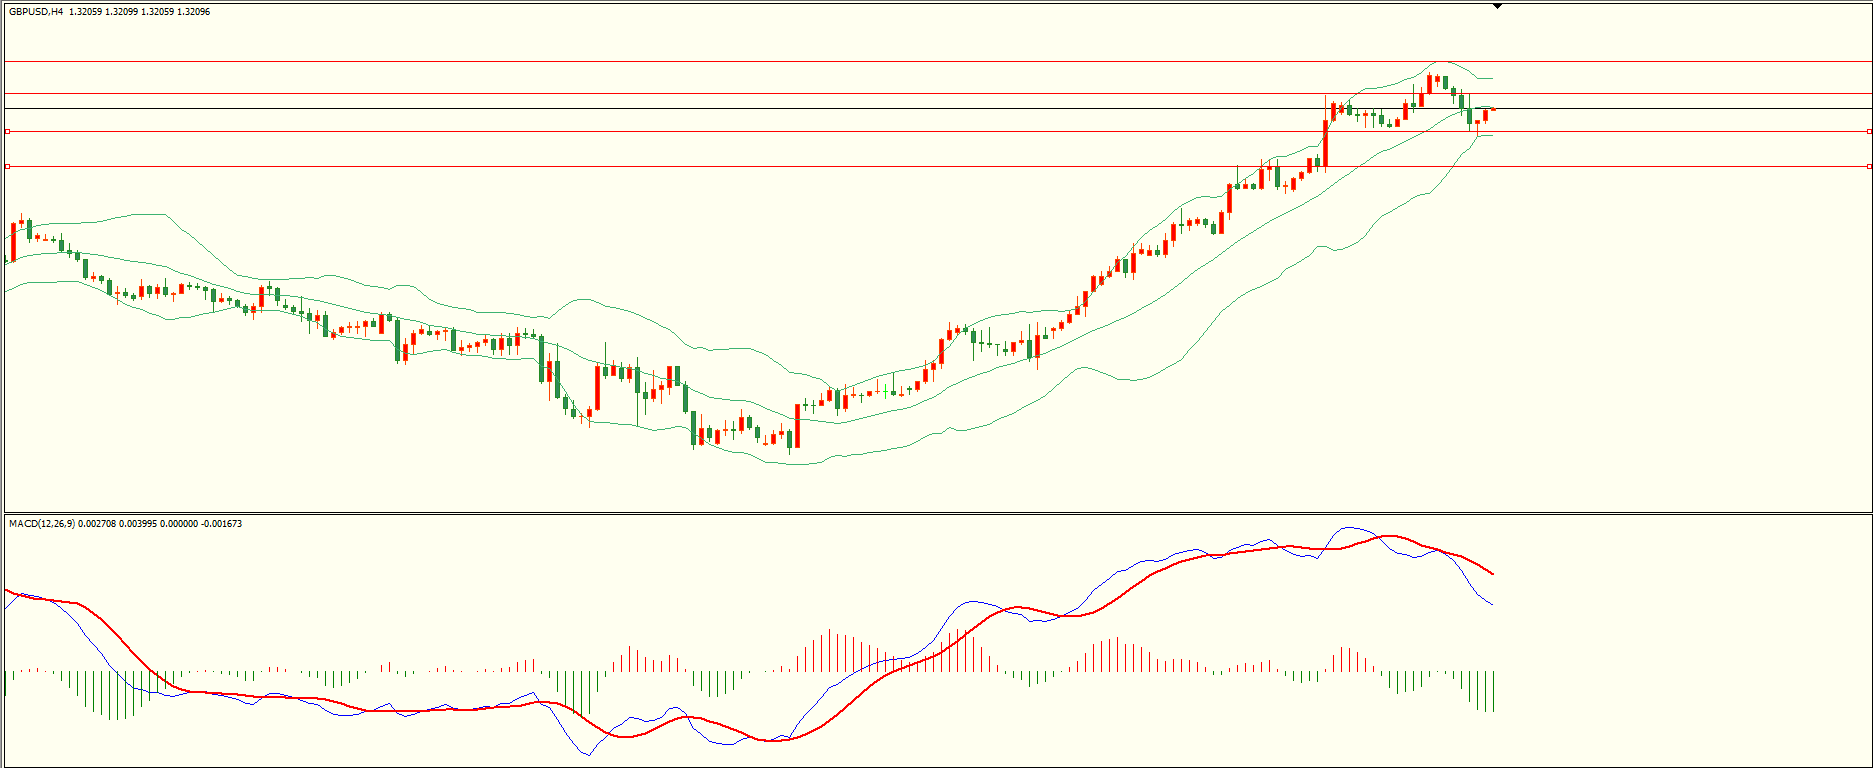The width and height of the screenshot is (1873, 768).
Task: Select the second horizontal line from the top
Action: [700, 94]
